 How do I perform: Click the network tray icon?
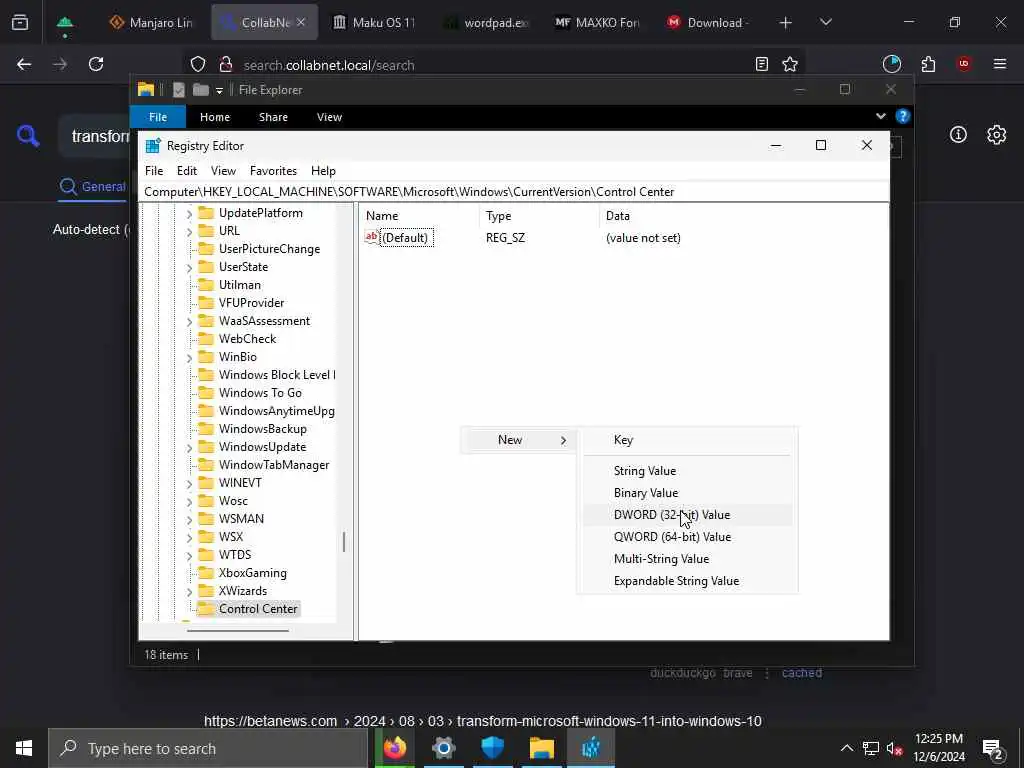pos(871,748)
